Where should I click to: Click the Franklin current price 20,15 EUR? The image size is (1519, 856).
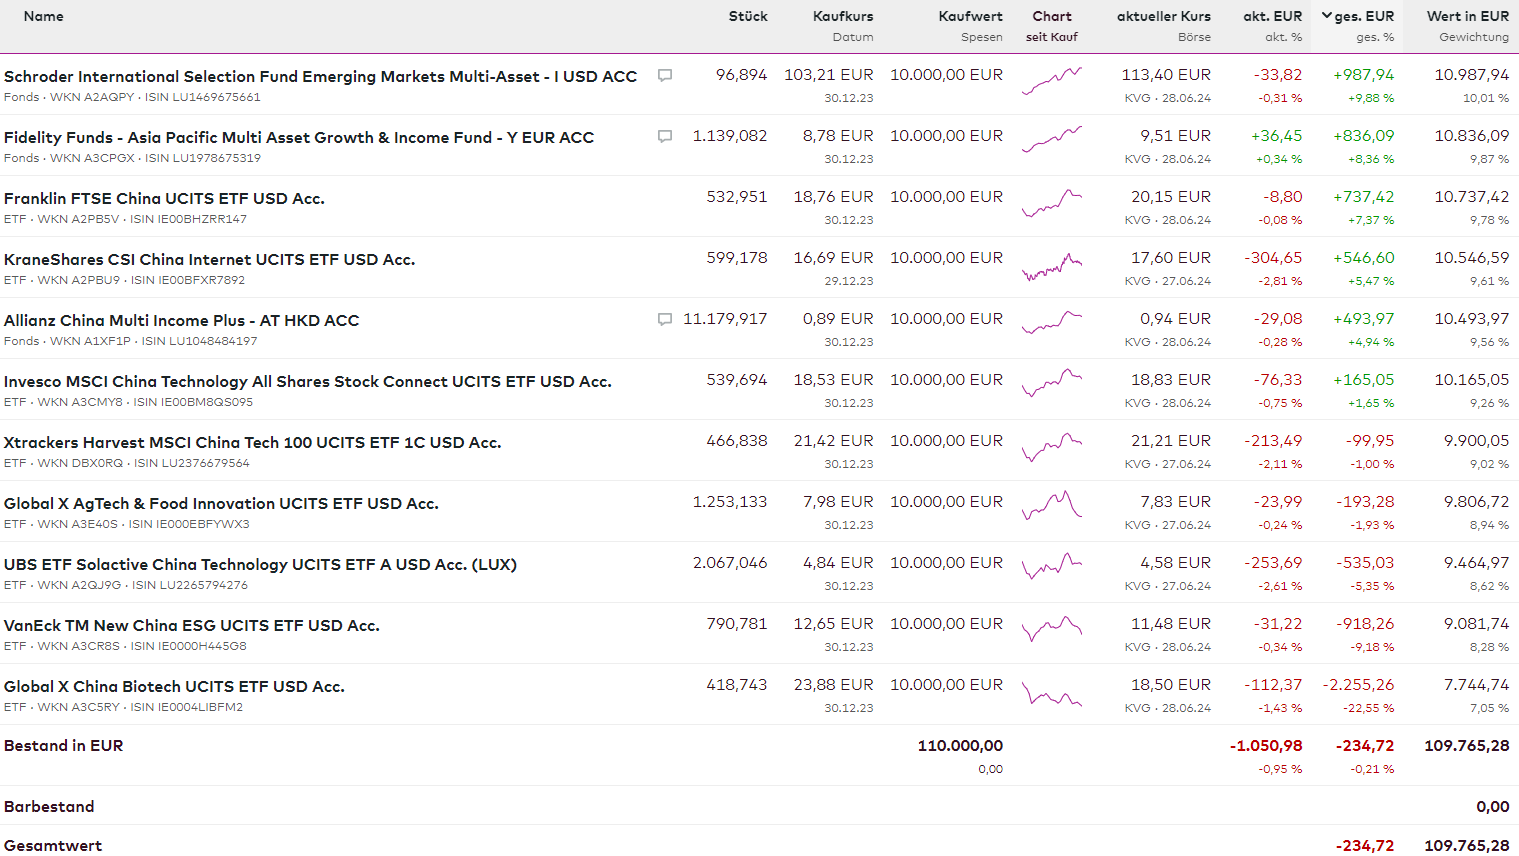coord(1171,197)
